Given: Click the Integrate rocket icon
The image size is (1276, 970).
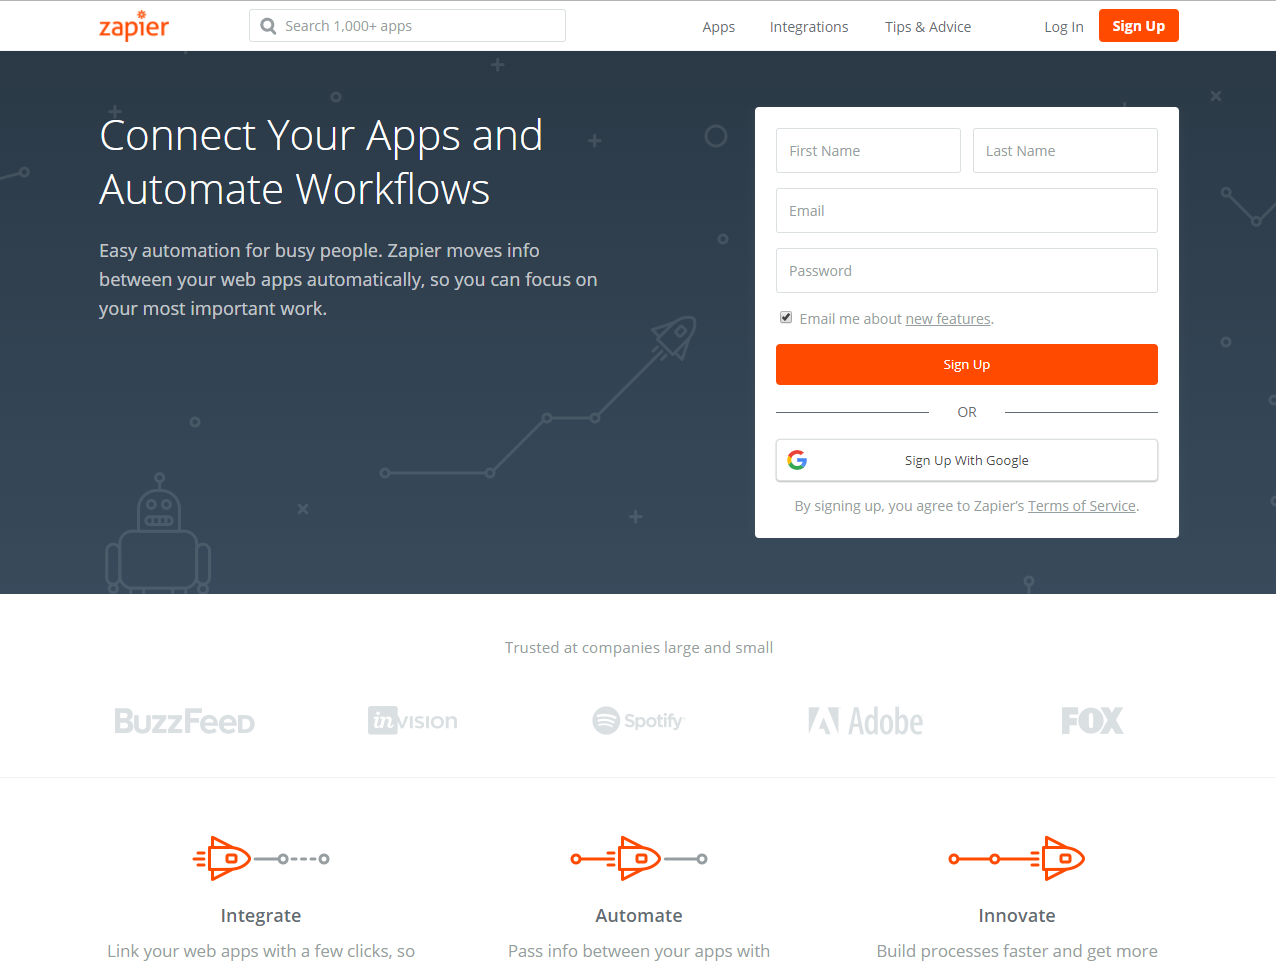Looking at the screenshot, I should coord(261,858).
